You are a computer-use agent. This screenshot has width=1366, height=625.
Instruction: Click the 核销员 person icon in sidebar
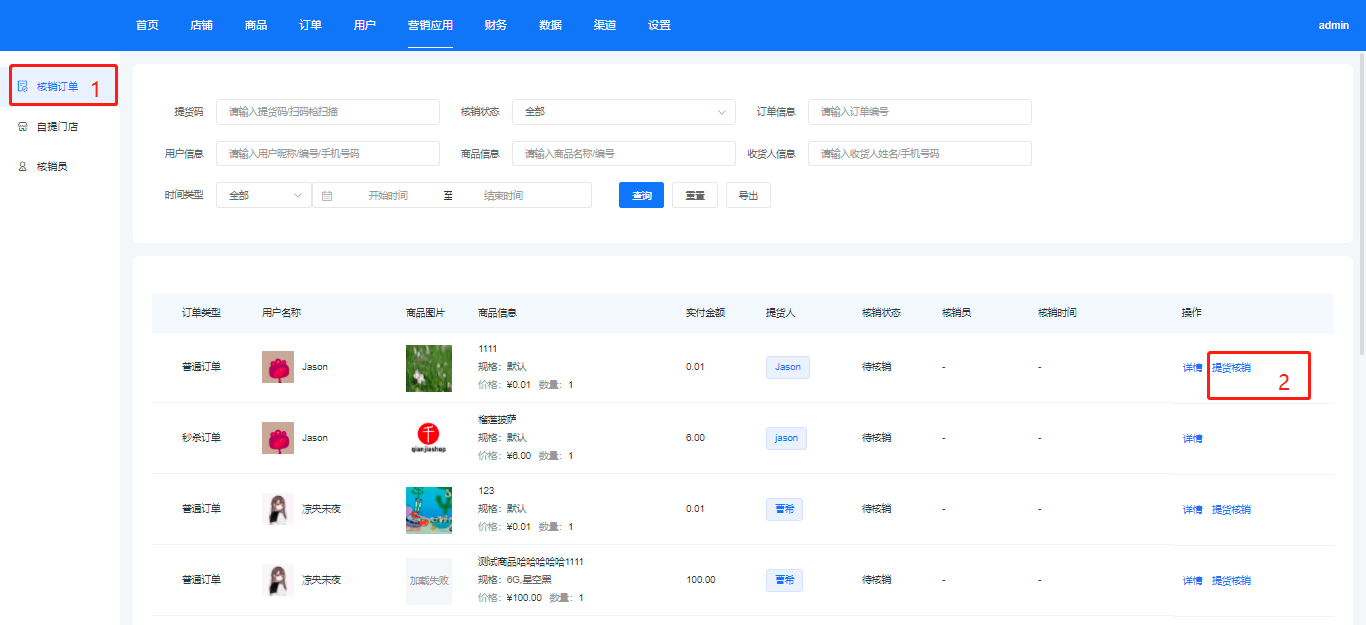tap(22, 167)
